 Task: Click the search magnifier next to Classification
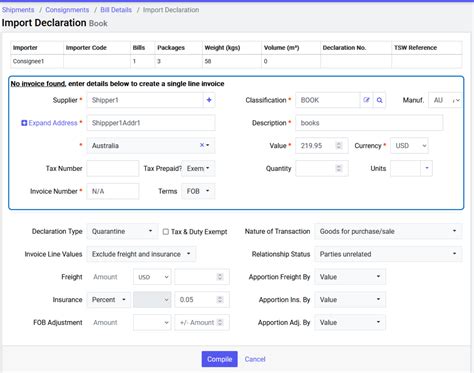click(x=379, y=100)
